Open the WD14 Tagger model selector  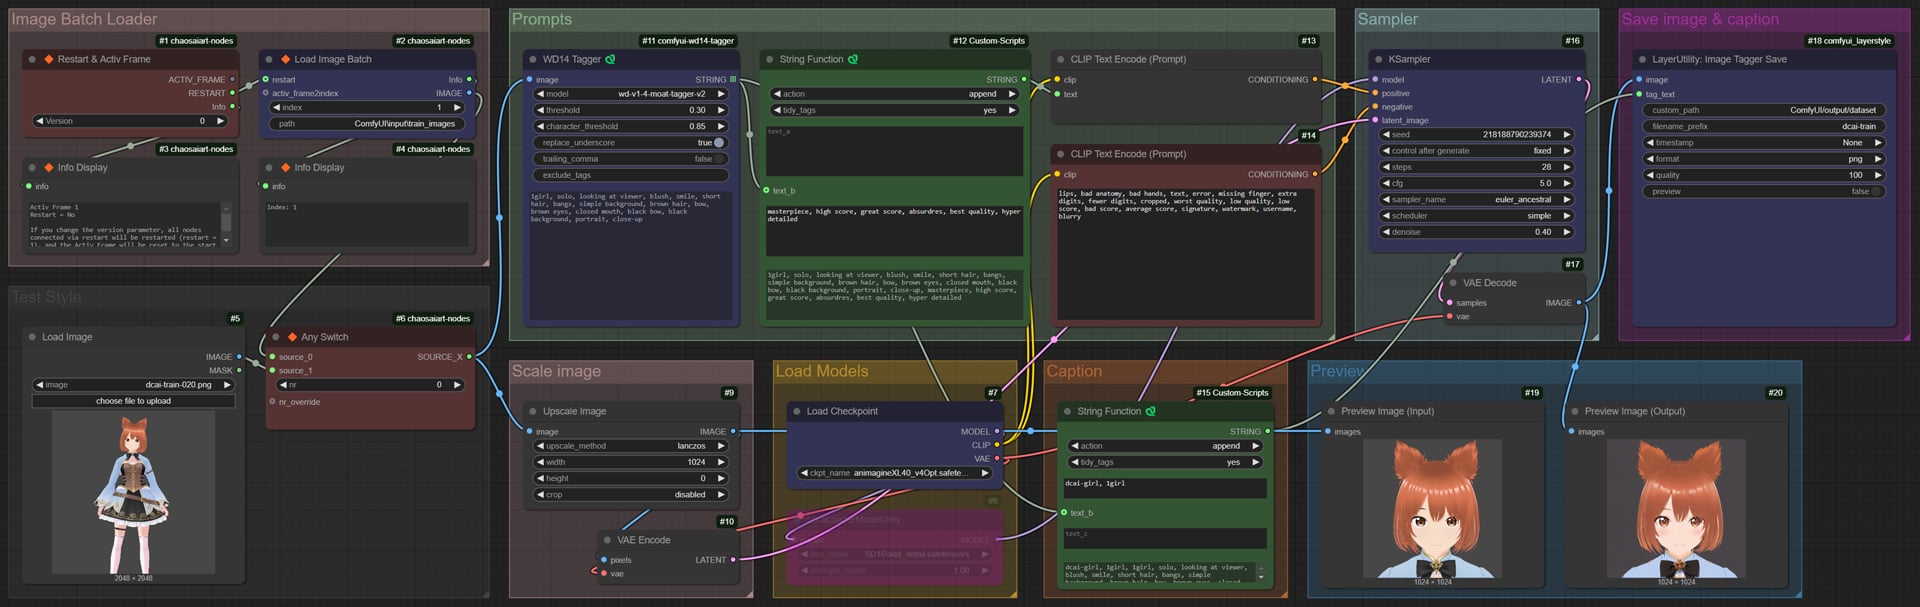630,94
